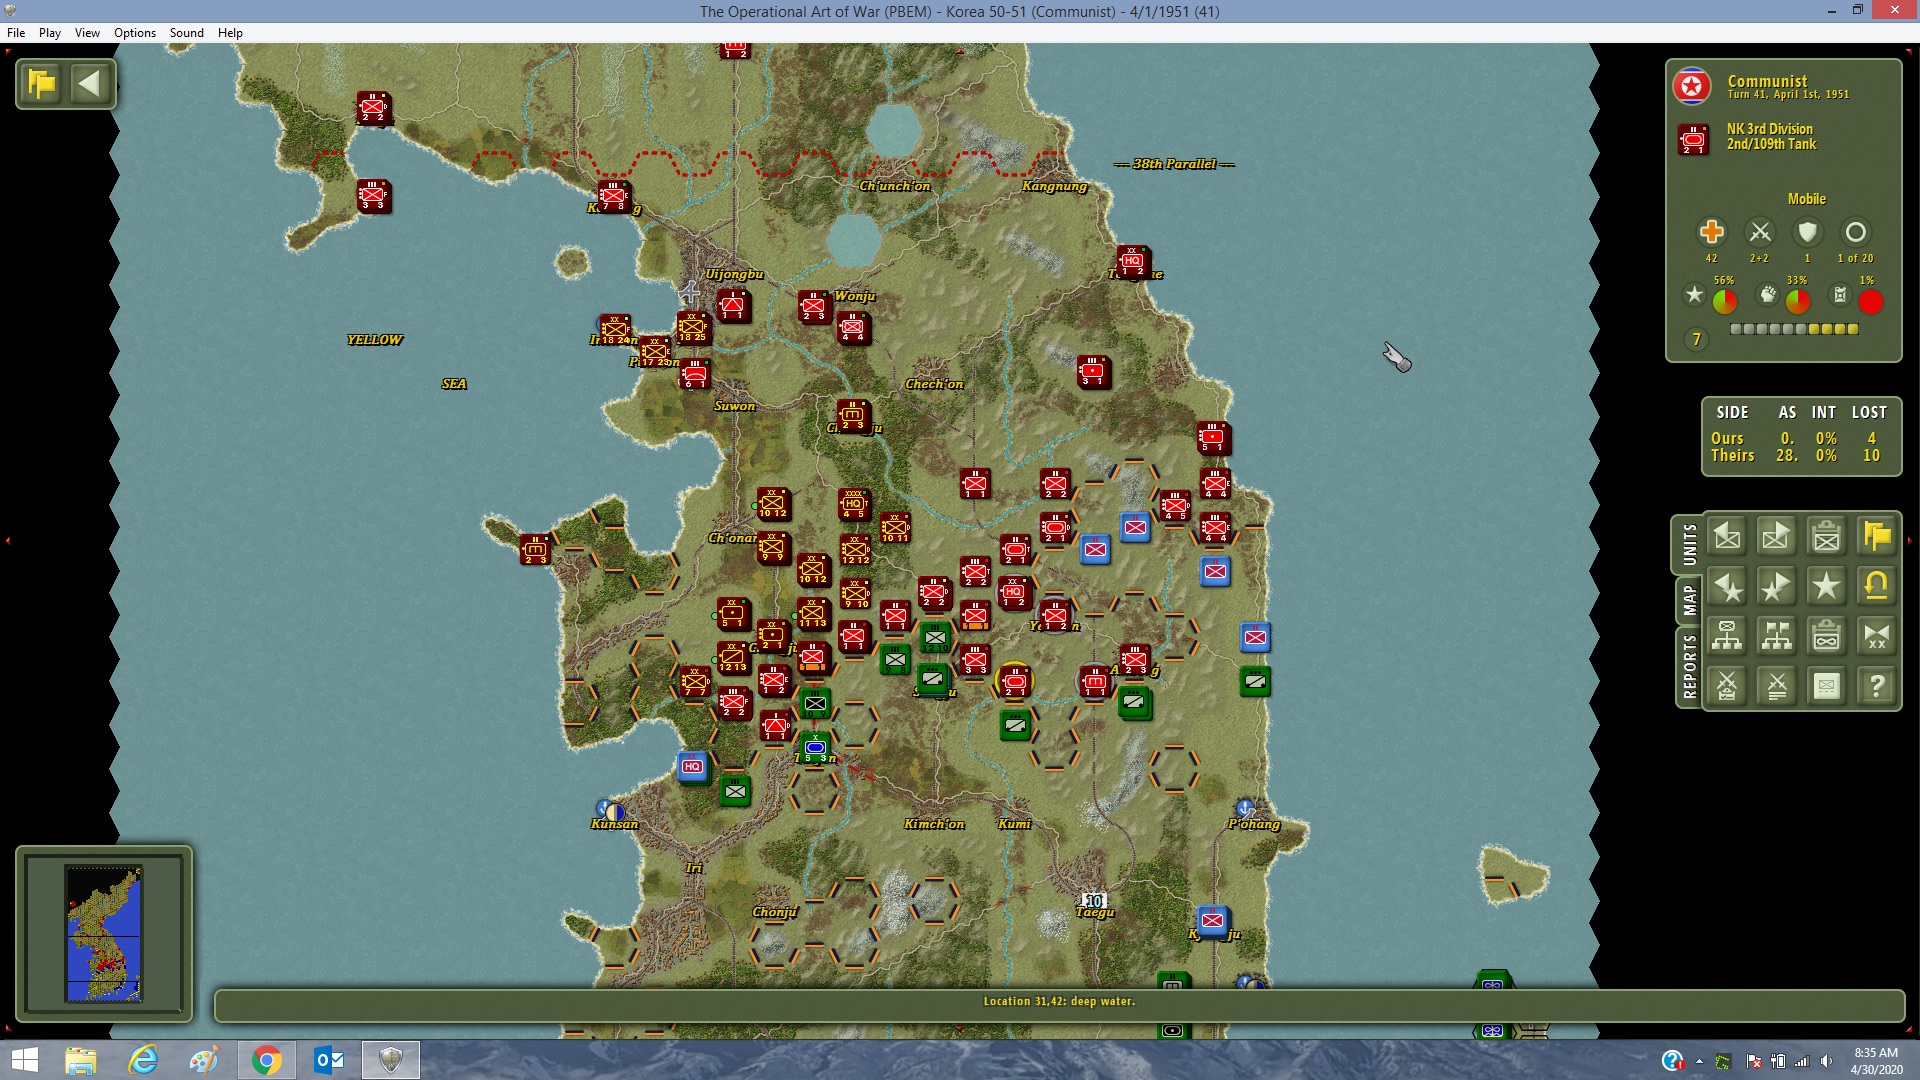Click the white unit card icon

(1827, 686)
